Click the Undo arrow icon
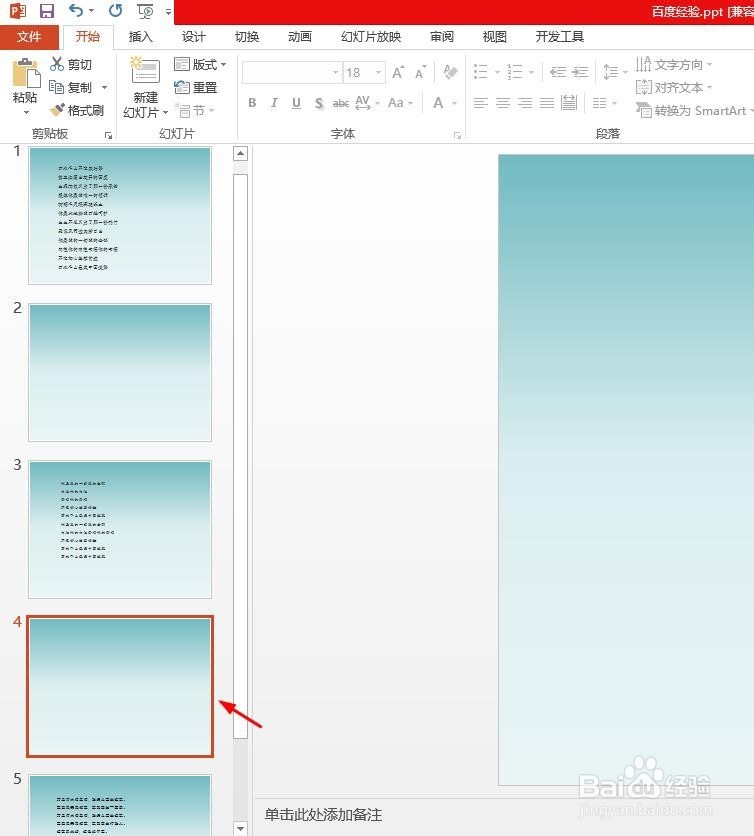 76,10
